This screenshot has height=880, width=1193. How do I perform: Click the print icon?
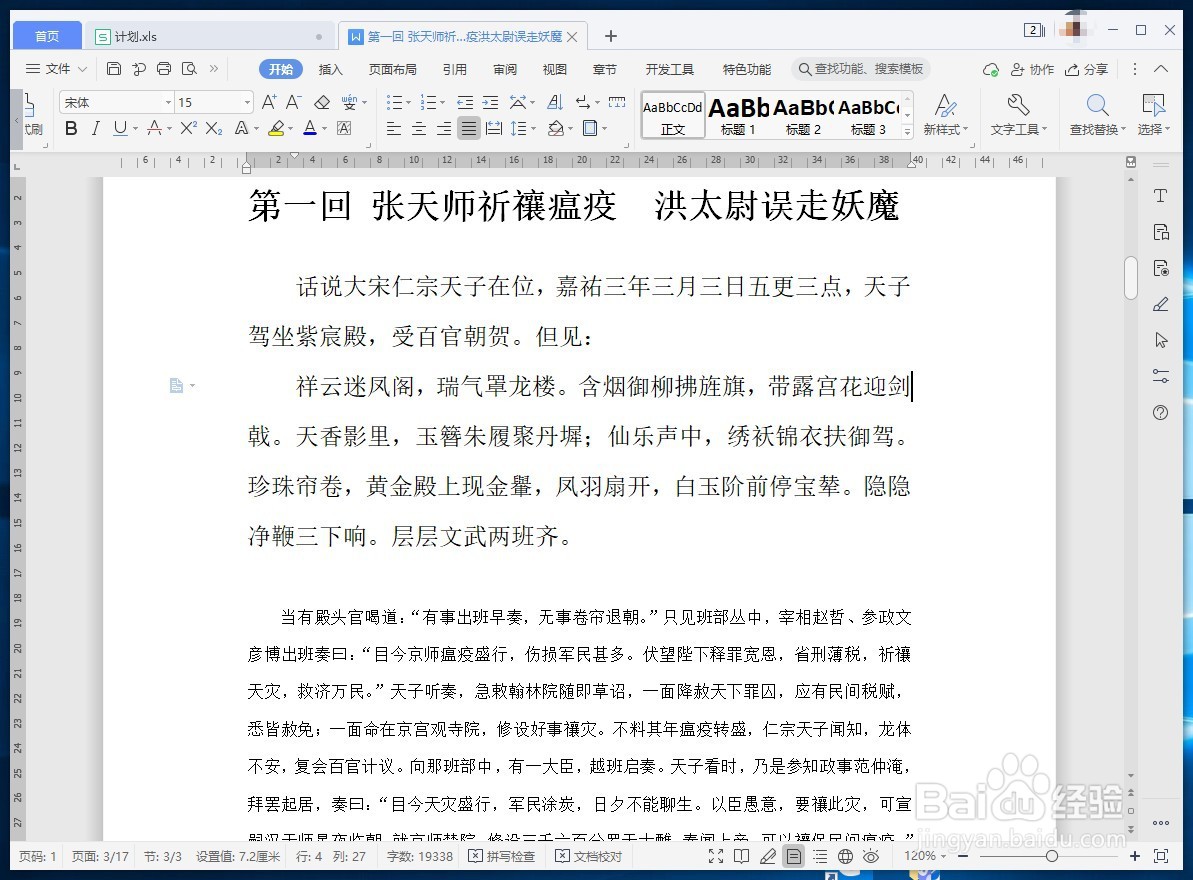(x=164, y=69)
